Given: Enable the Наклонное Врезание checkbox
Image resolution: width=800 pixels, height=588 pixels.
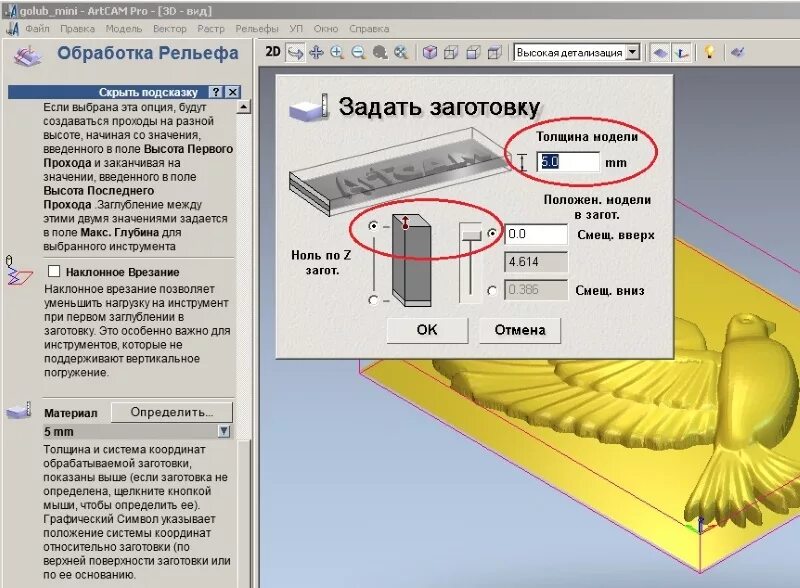Looking at the screenshot, I should [54, 271].
